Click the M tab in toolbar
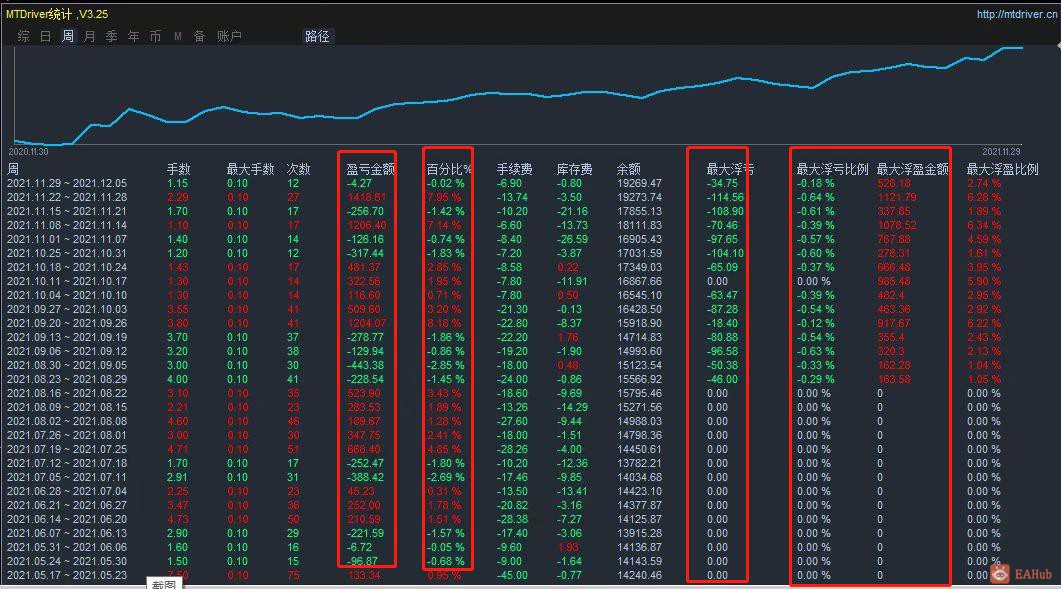Image resolution: width=1061 pixels, height=589 pixels. click(x=177, y=37)
